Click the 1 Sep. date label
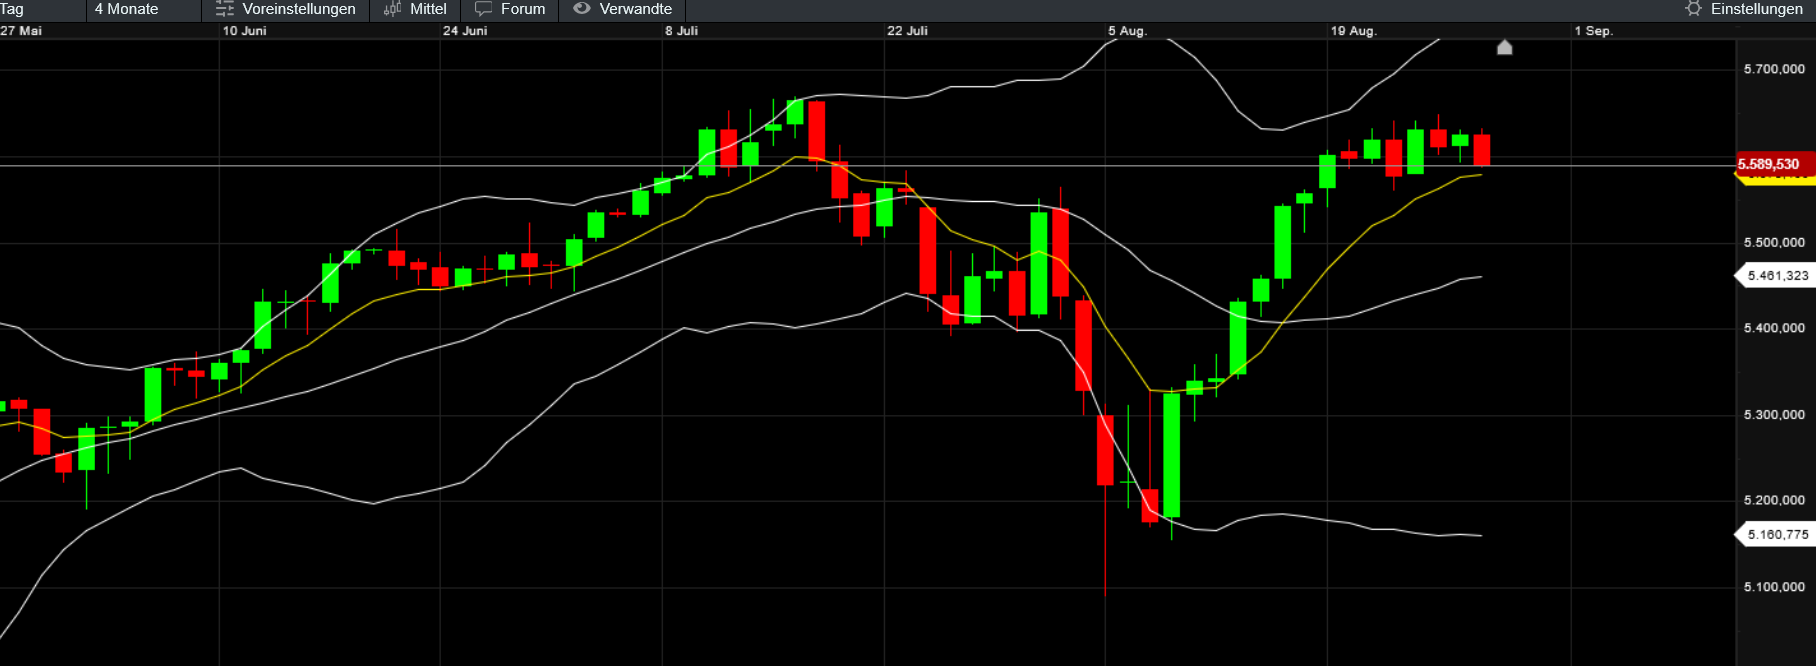 click(1594, 31)
